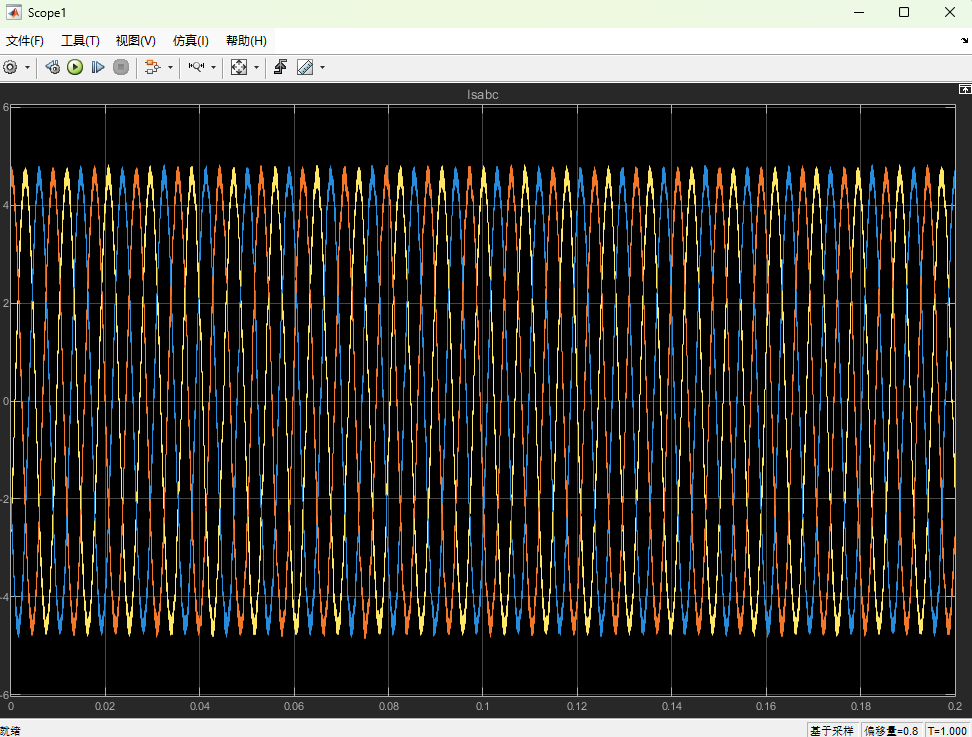The image size is (972, 737).
Task: Click the 基于采样 status bar entry
Action: tap(832, 731)
